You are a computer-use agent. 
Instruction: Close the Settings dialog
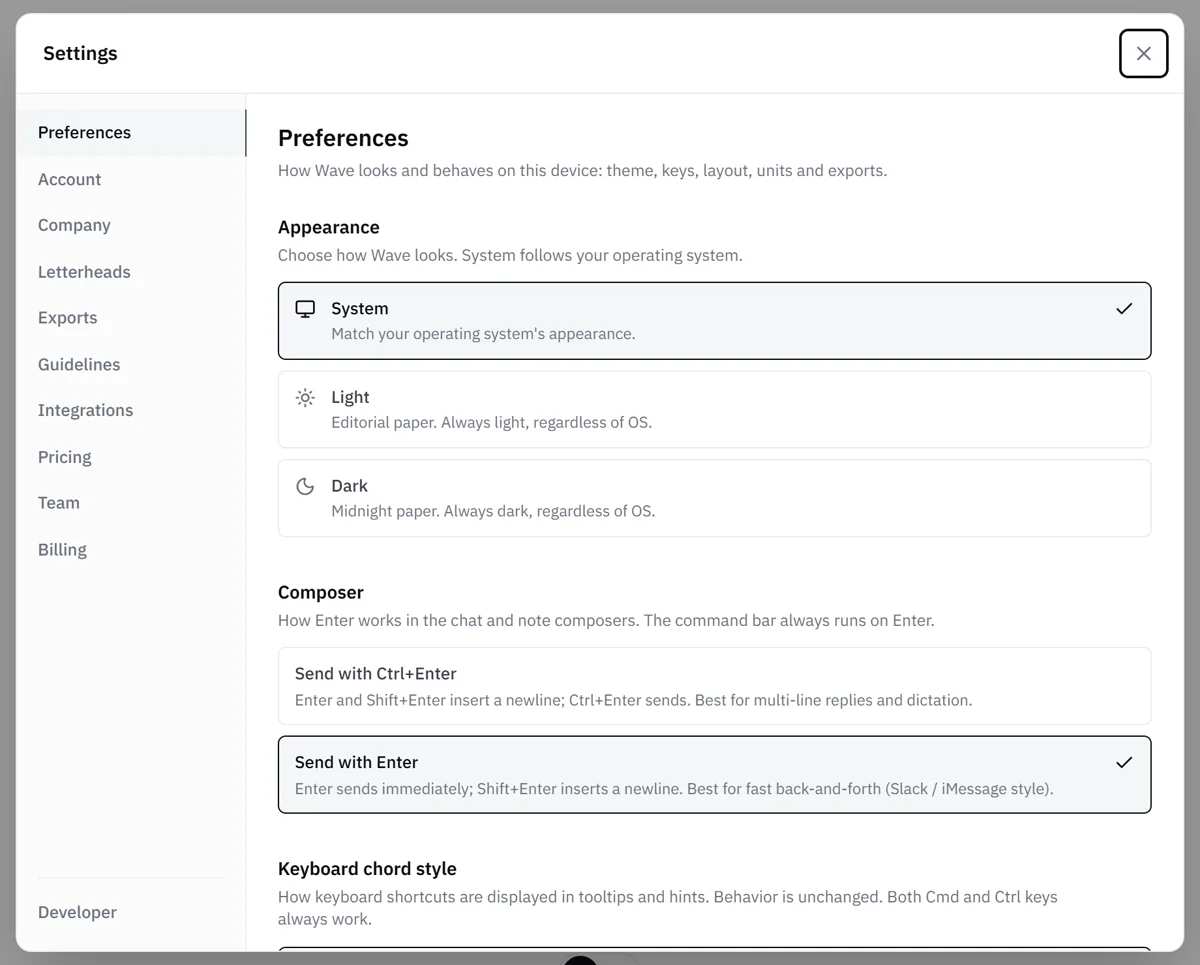pos(1144,53)
